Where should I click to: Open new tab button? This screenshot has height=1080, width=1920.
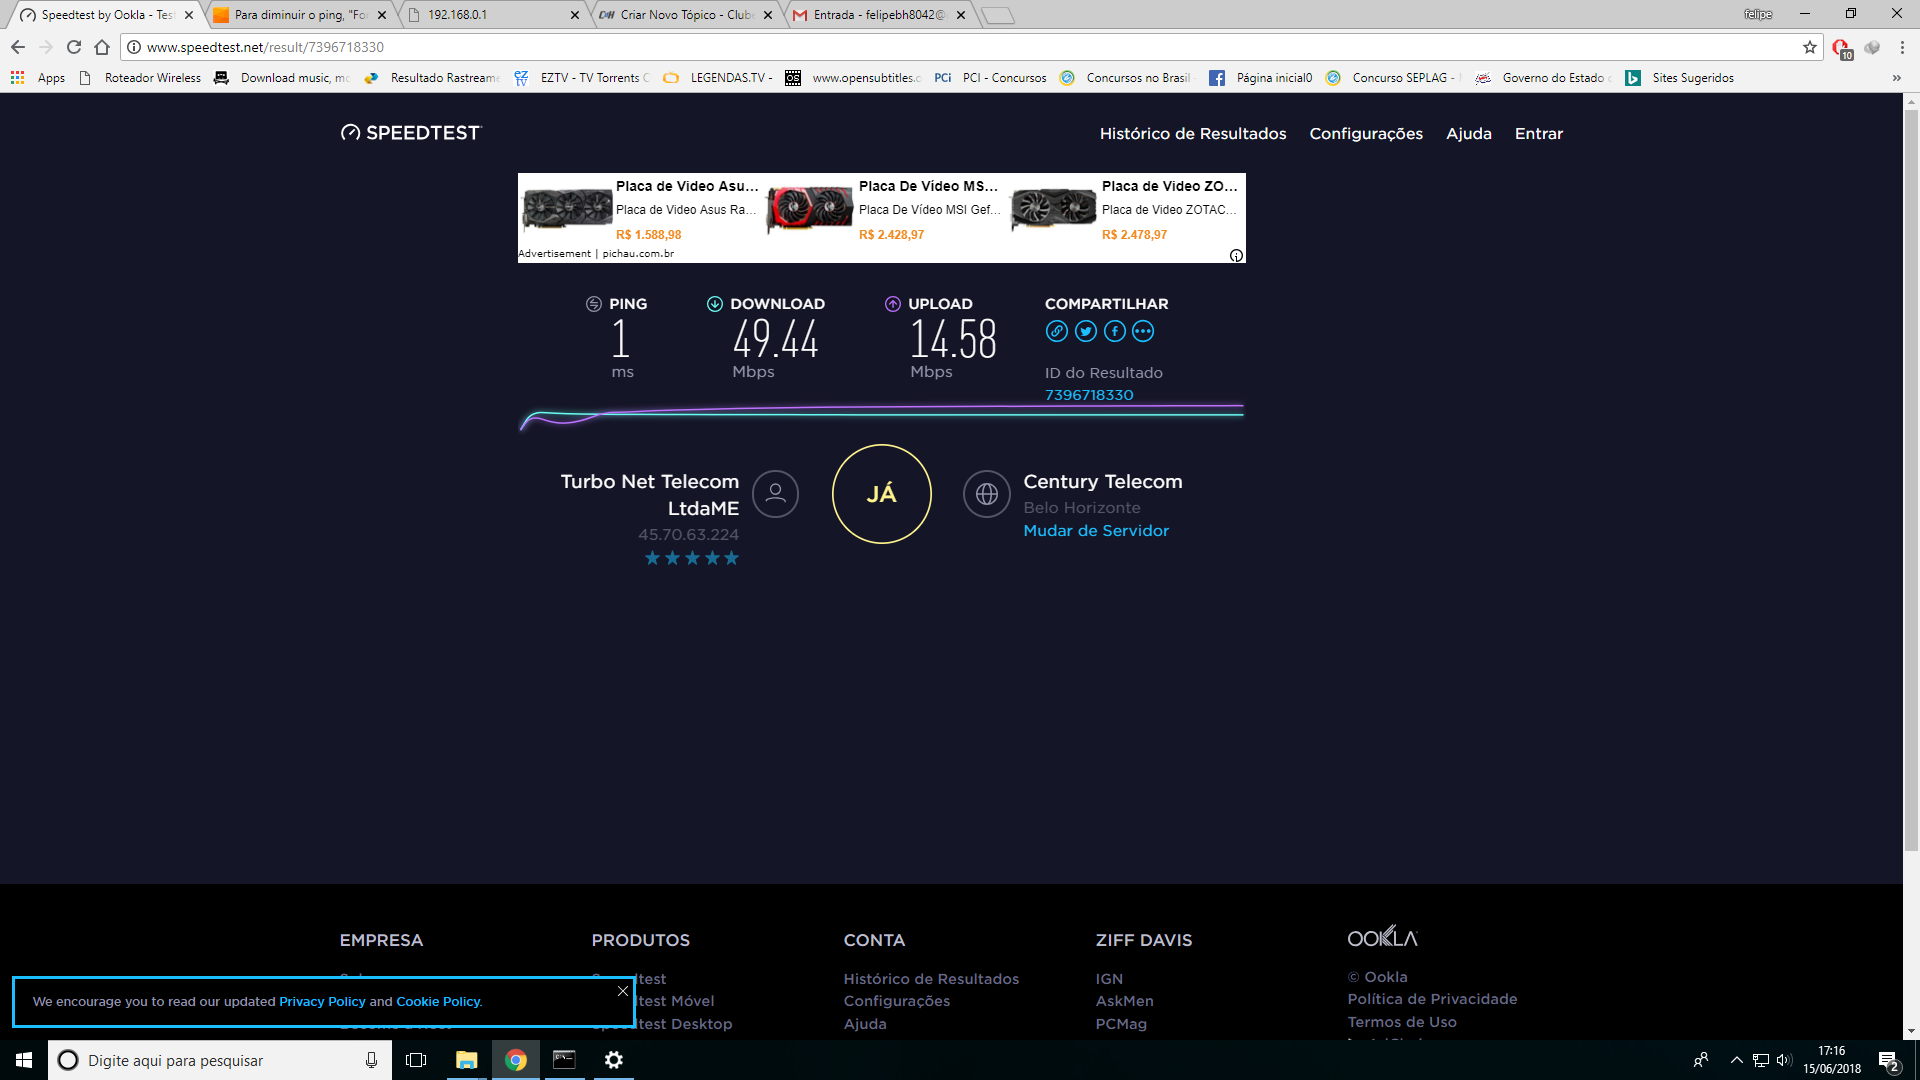(997, 15)
